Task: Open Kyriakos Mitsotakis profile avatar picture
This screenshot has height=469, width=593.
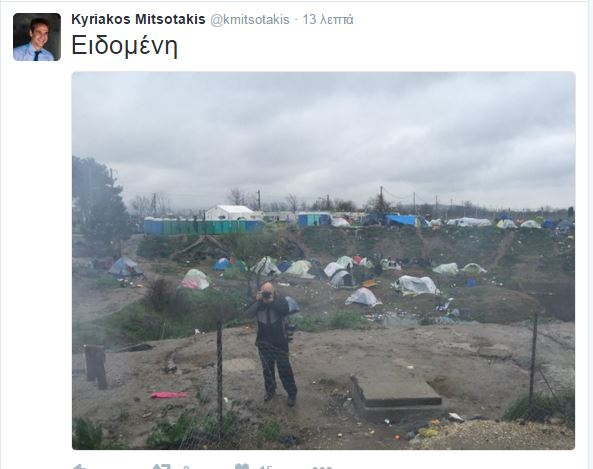Action: point(37,37)
